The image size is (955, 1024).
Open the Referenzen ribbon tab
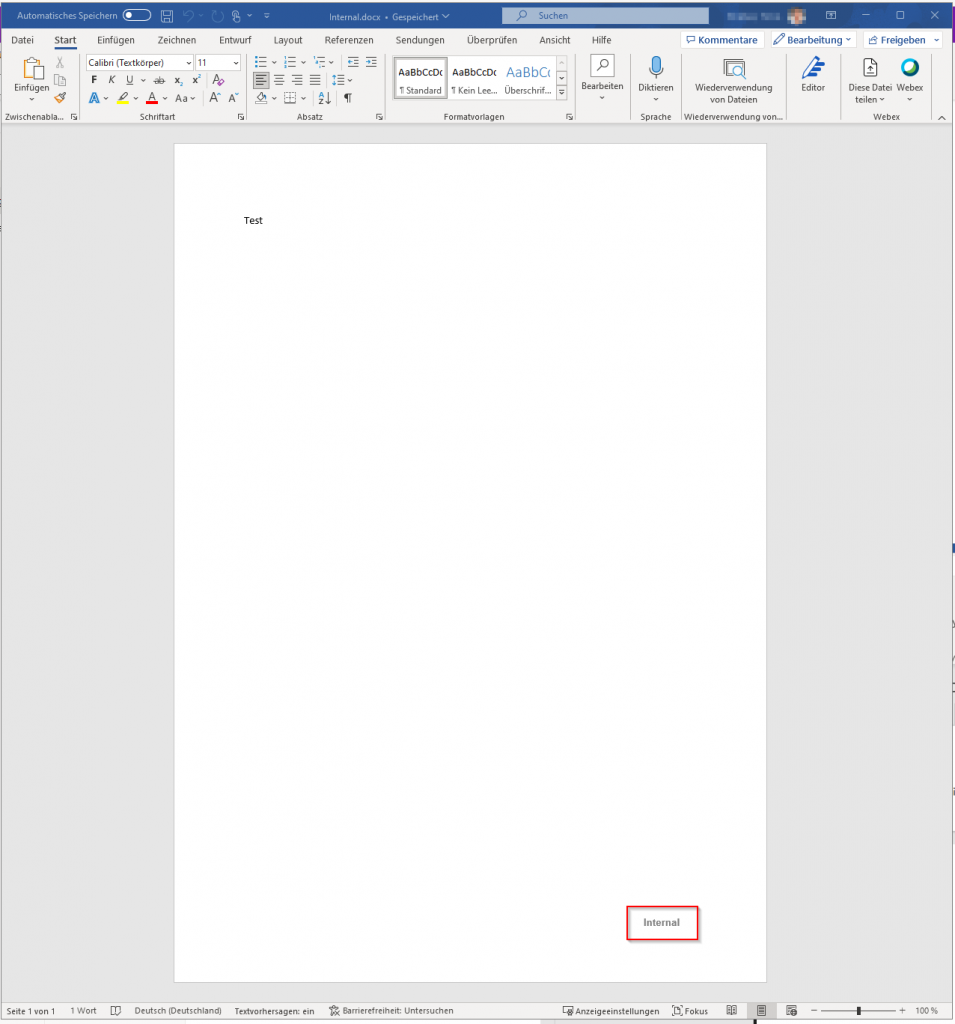pyautogui.click(x=348, y=40)
